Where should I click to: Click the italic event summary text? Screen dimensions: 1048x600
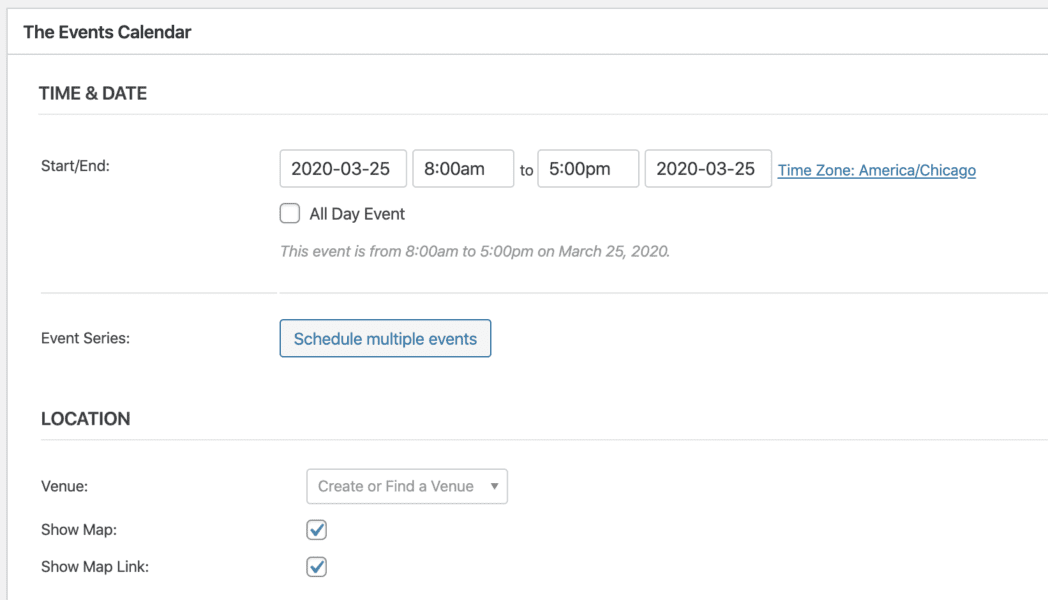click(475, 251)
